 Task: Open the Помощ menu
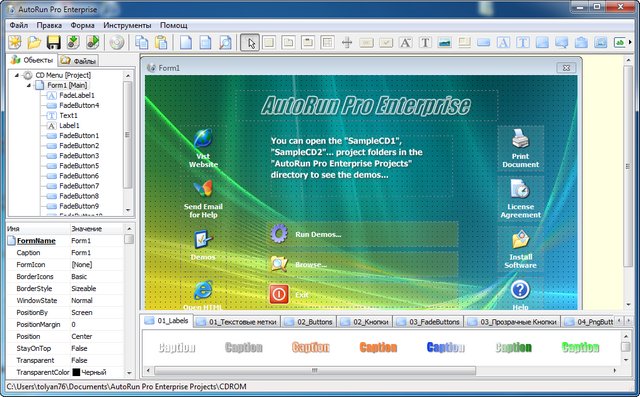pyautogui.click(x=173, y=25)
